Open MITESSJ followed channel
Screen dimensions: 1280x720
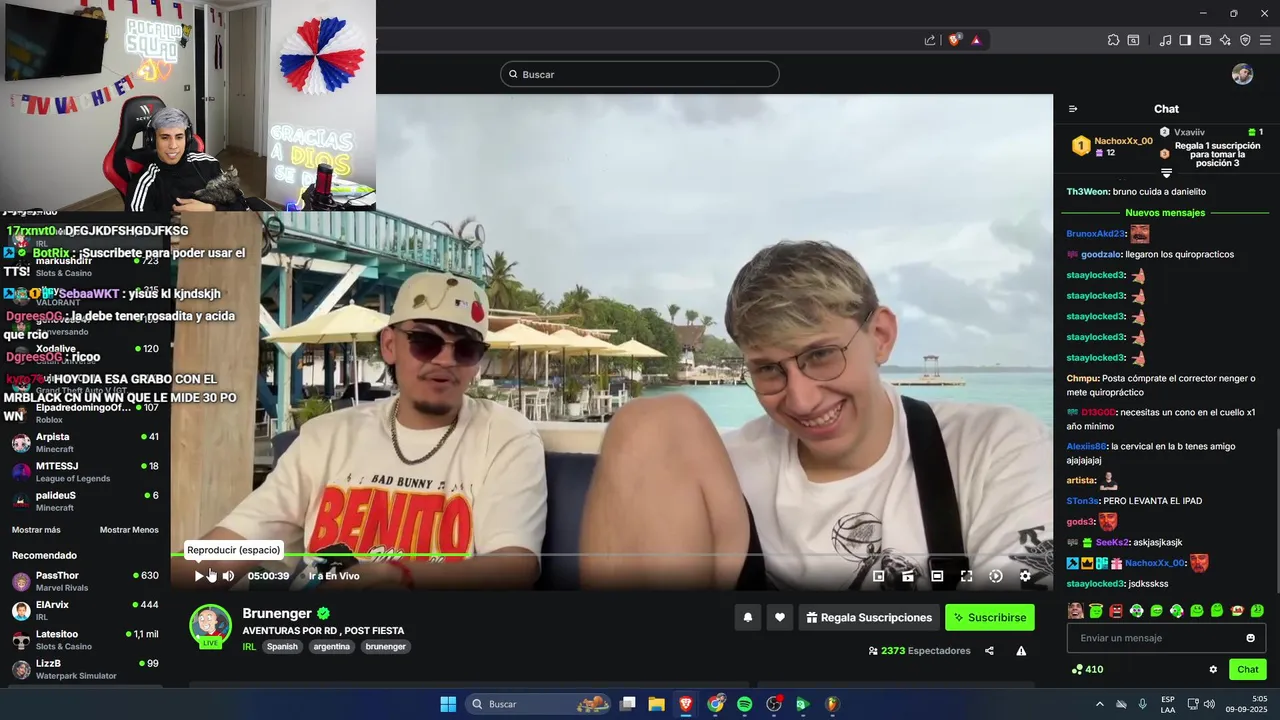85,471
